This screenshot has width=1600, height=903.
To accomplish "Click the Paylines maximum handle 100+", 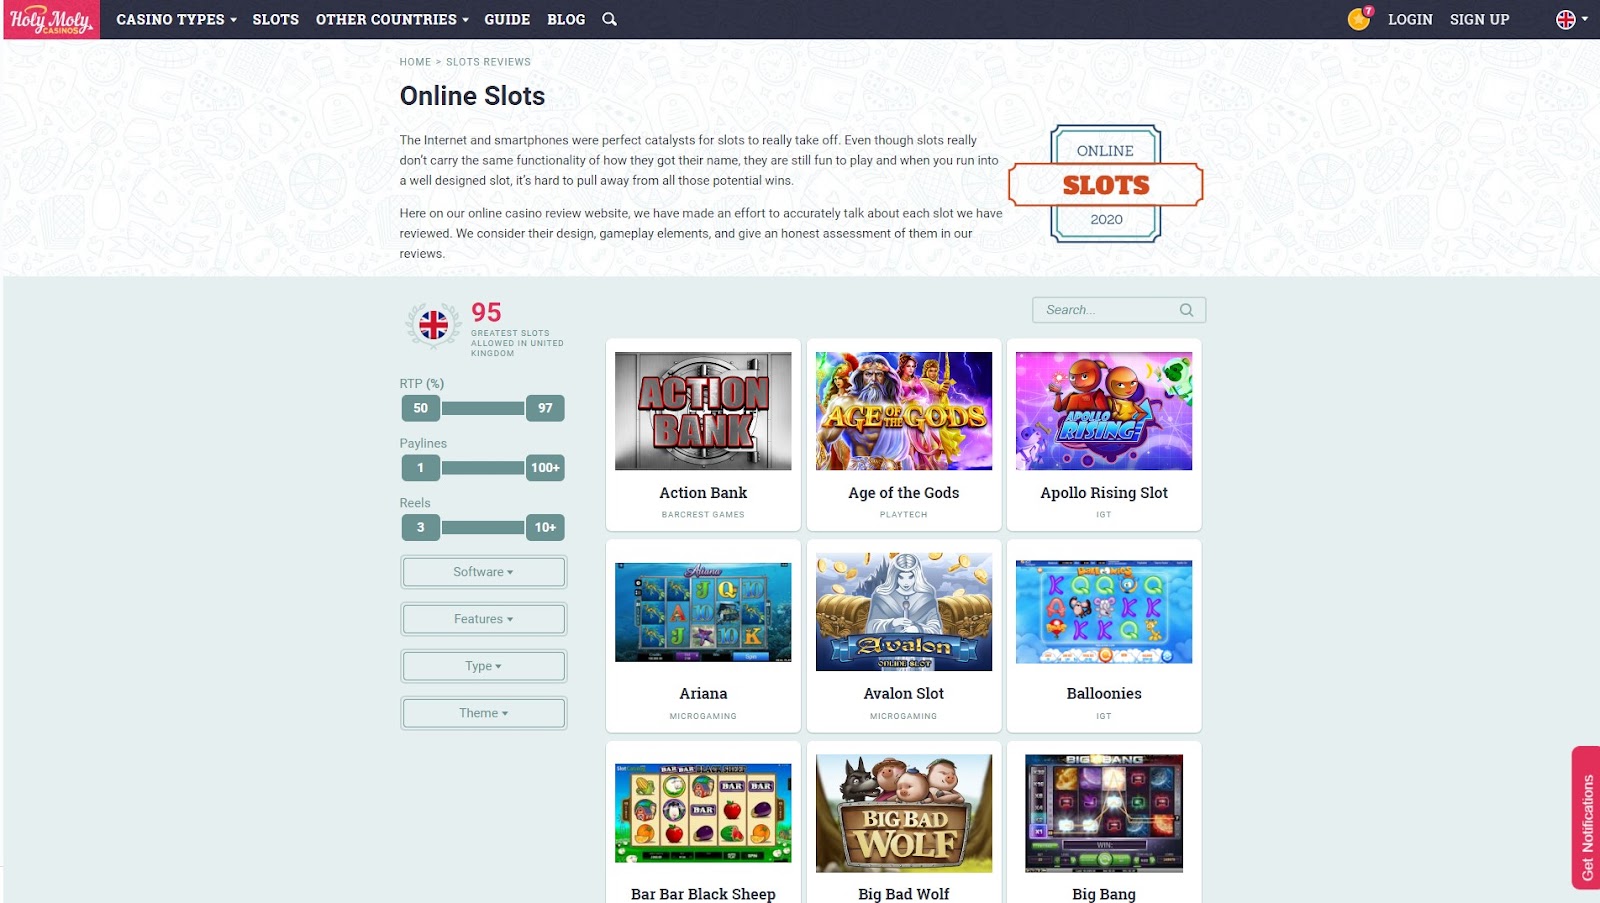I will [x=545, y=467].
